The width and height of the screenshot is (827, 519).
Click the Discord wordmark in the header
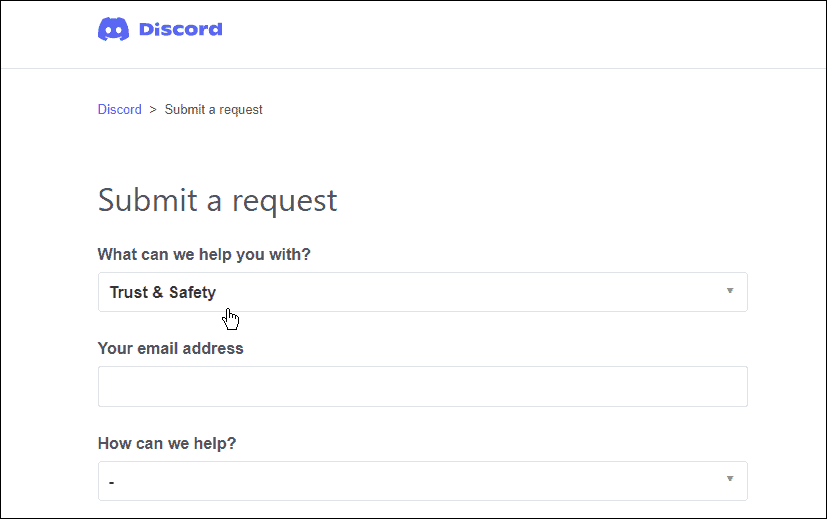coord(180,30)
